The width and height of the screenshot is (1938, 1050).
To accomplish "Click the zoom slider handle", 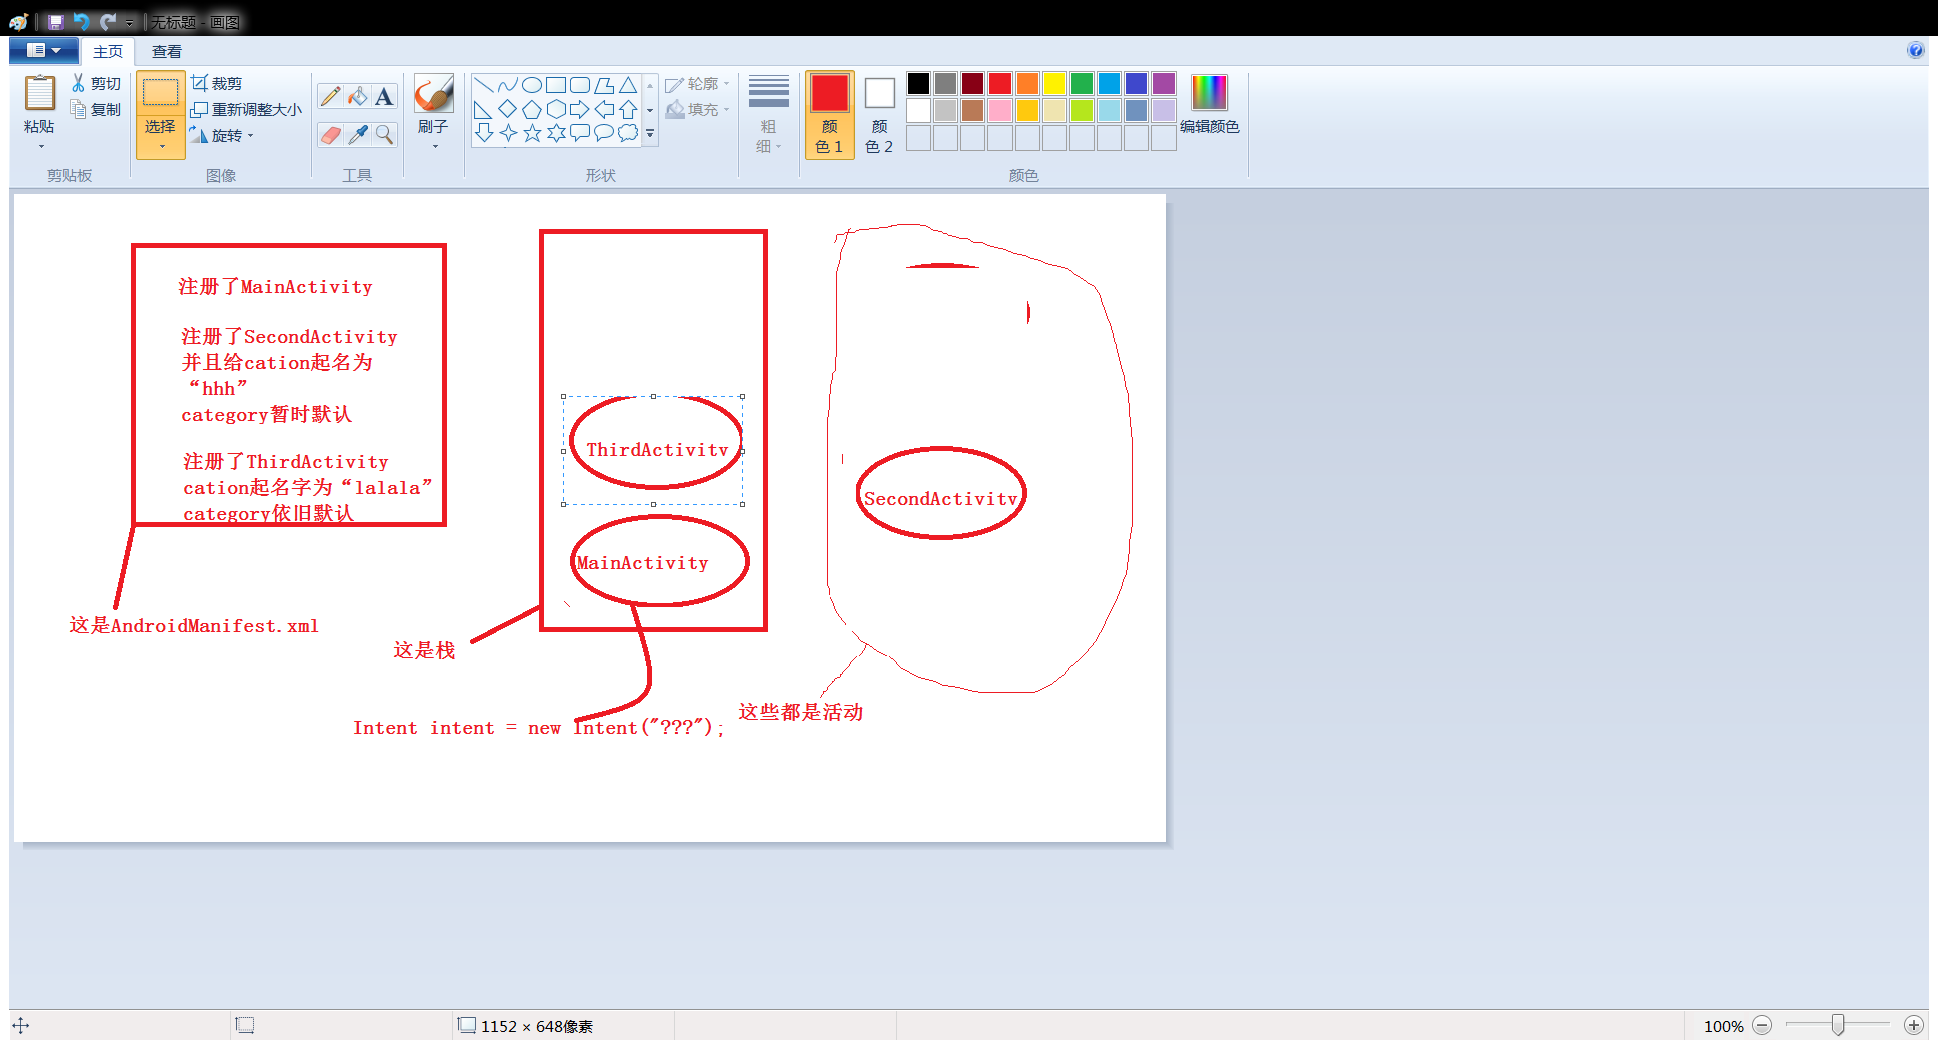I will pyautogui.click(x=1838, y=1025).
